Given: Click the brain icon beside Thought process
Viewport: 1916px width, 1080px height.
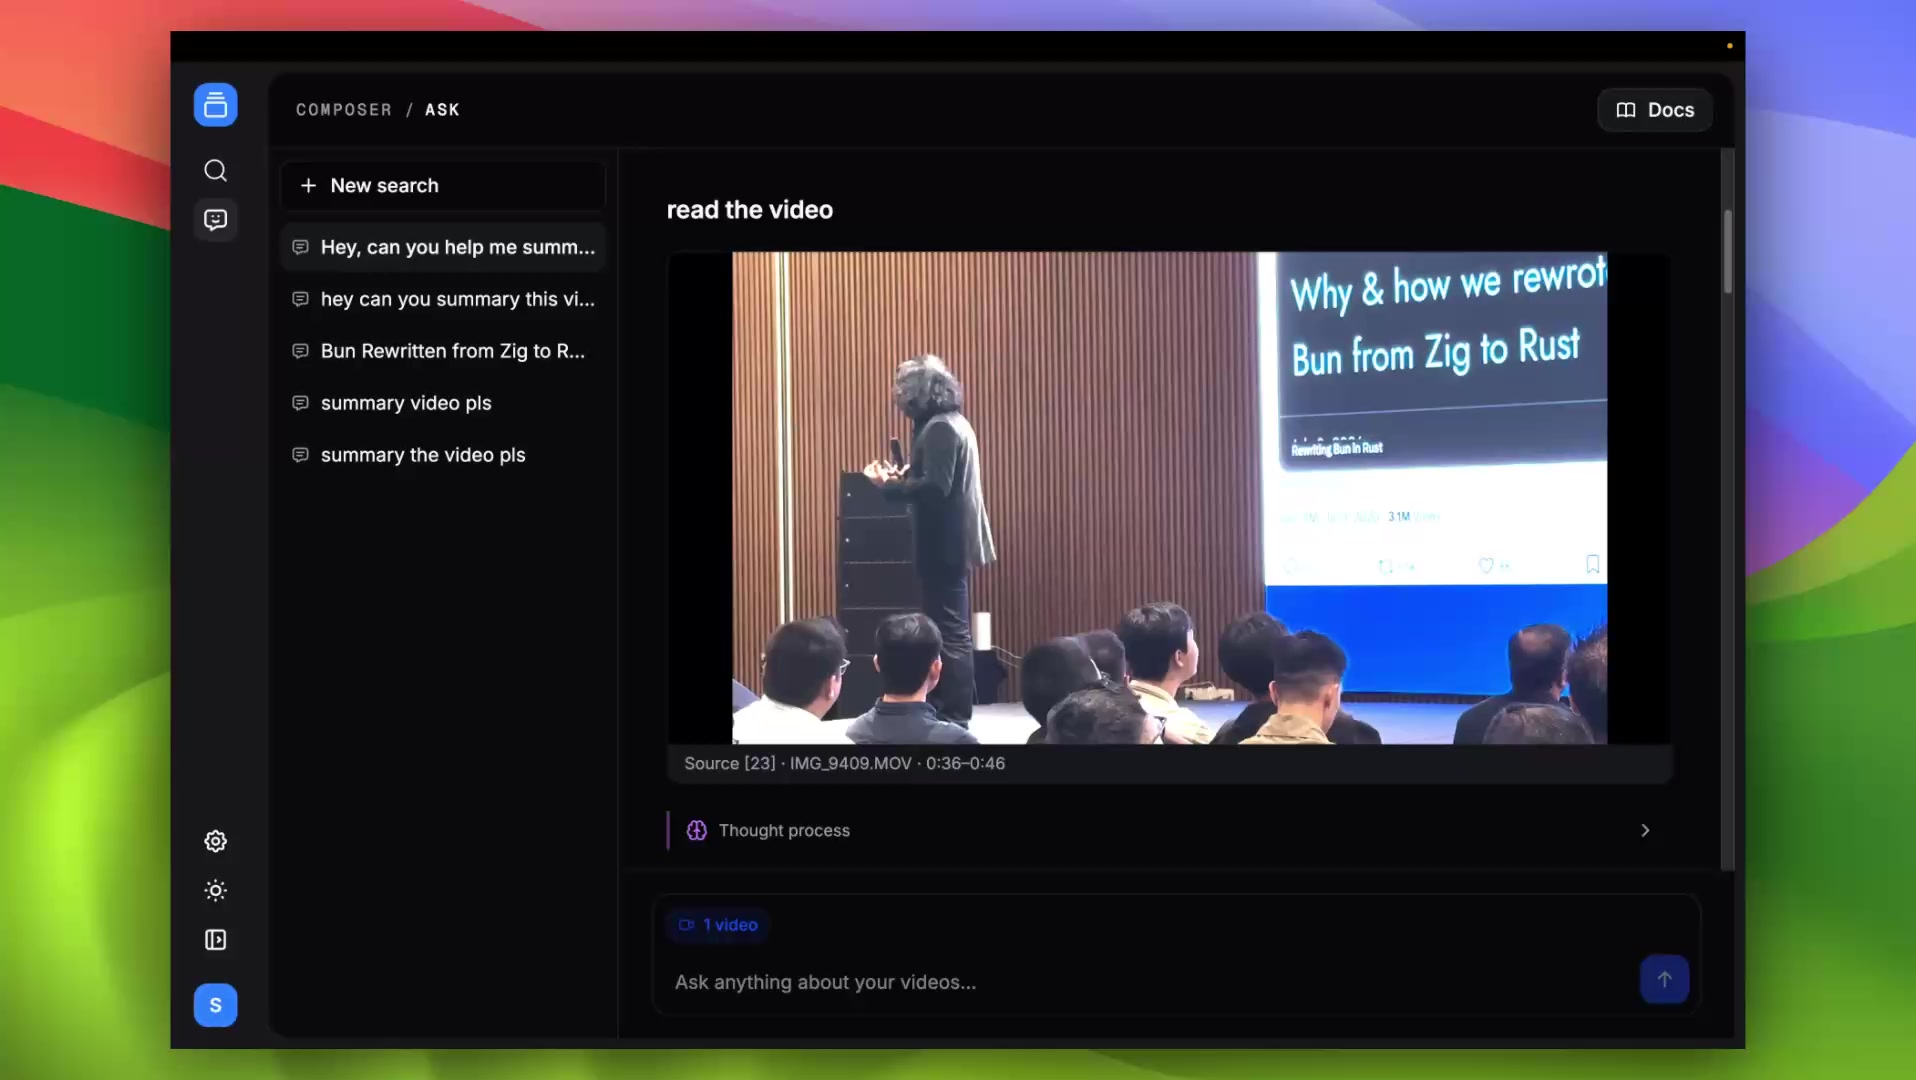Looking at the screenshot, I should pos(697,830).
